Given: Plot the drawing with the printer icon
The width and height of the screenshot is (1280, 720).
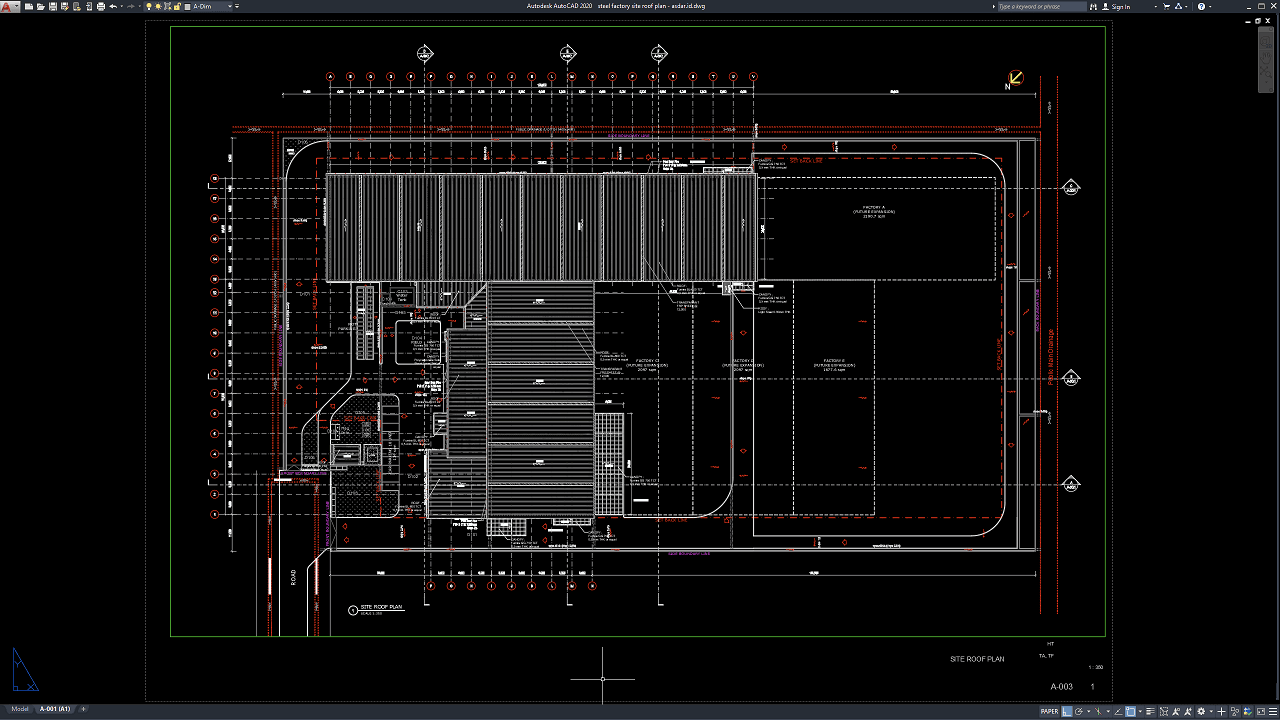Looking at the screenshot, I should [100, 6].
